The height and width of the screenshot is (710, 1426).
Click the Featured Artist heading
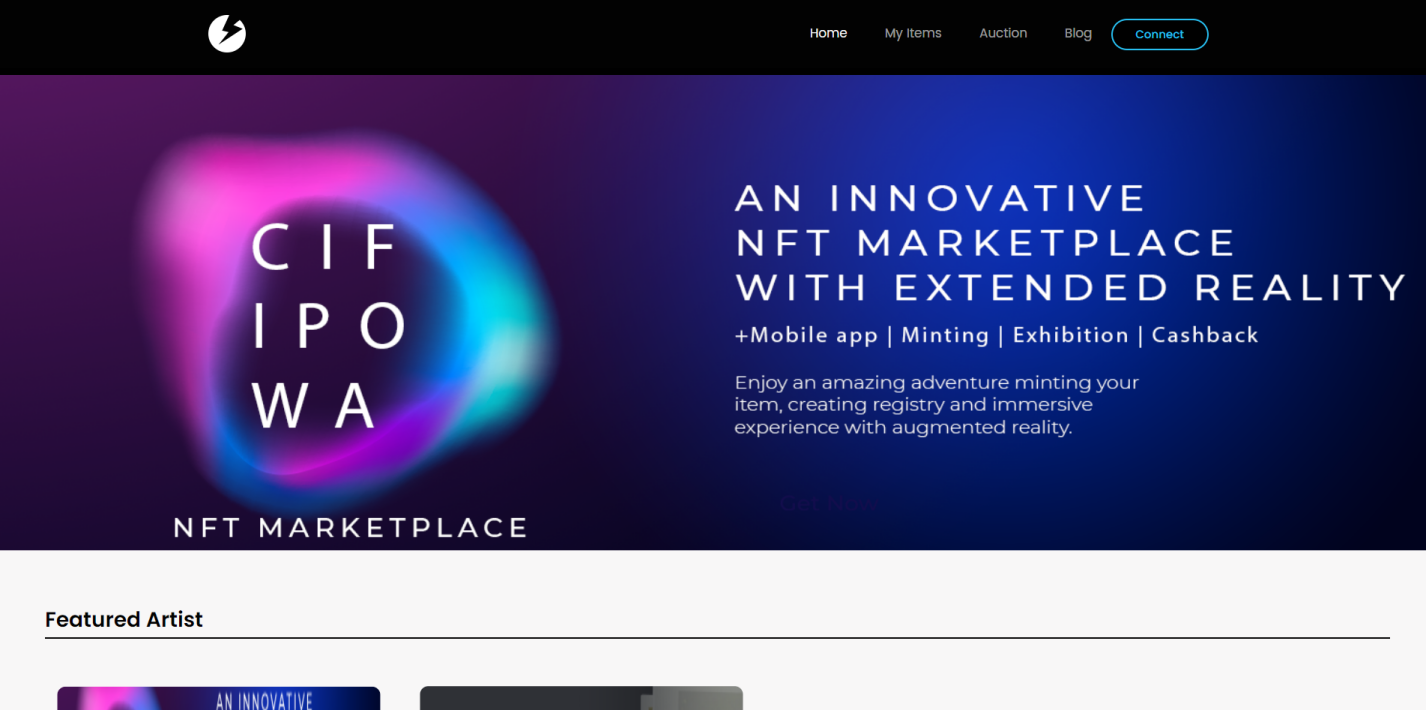124,620
